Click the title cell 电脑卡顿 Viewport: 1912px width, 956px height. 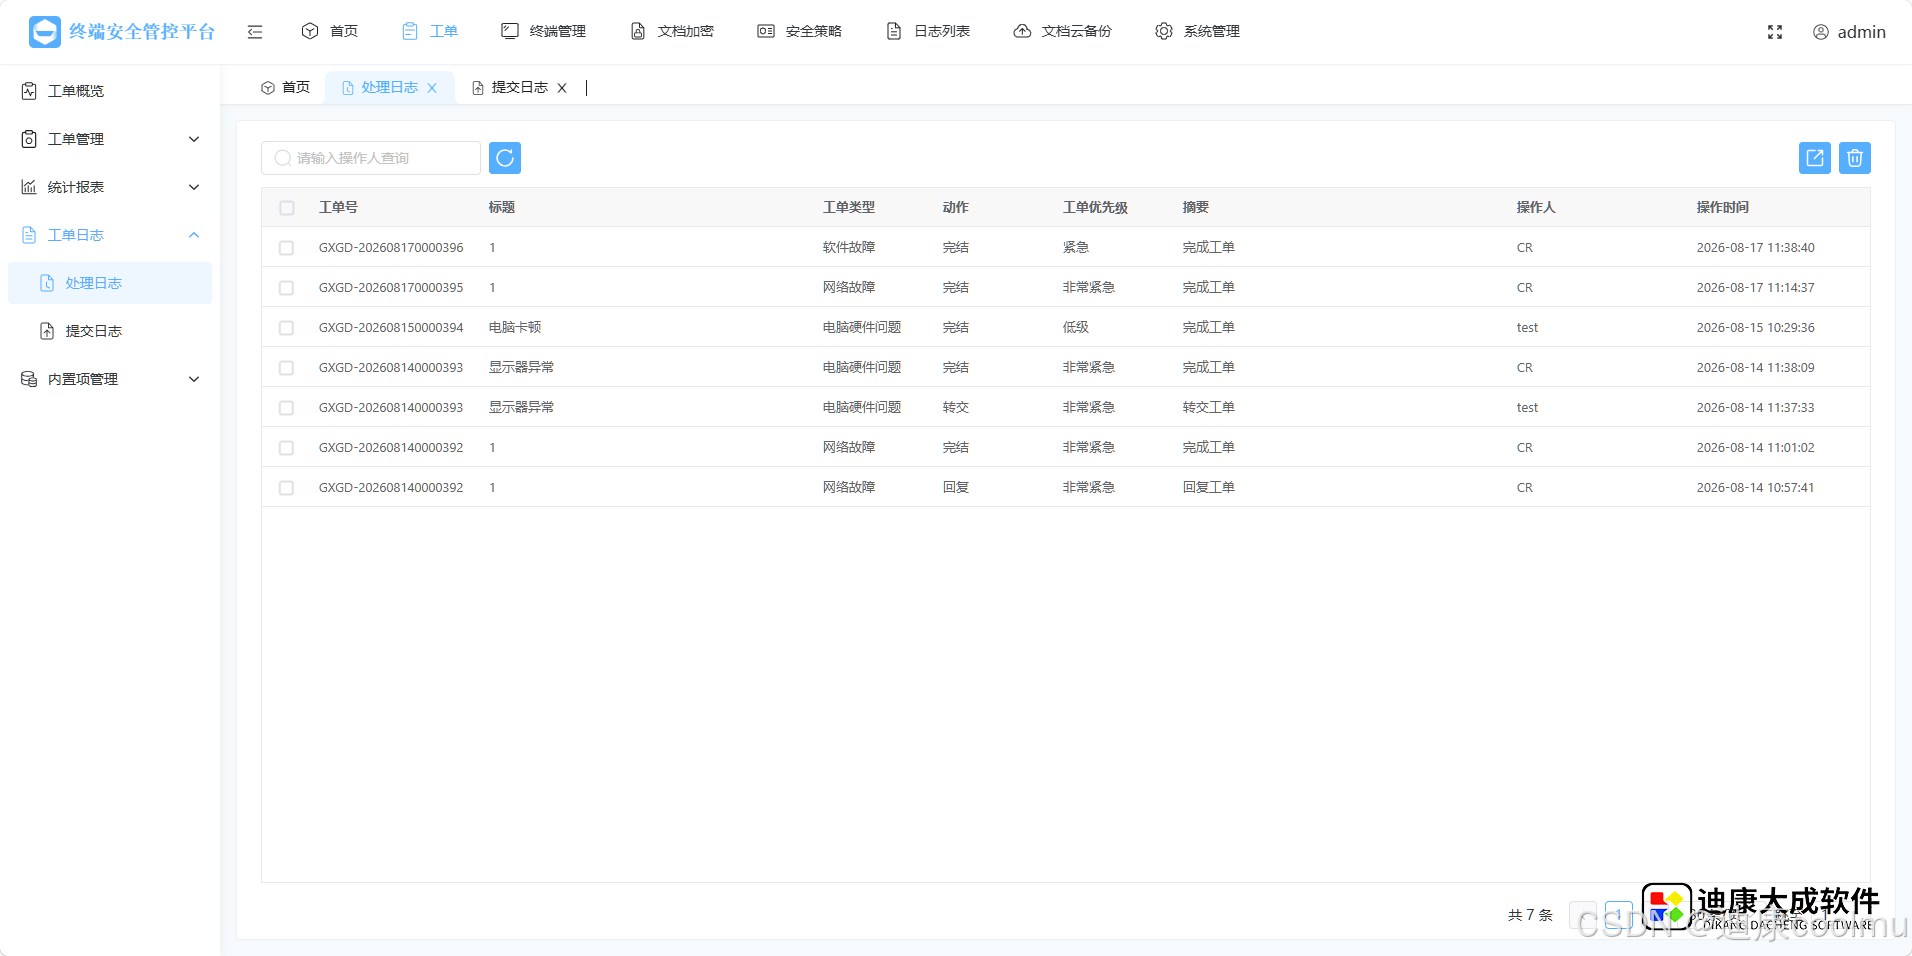coord(515,327)
